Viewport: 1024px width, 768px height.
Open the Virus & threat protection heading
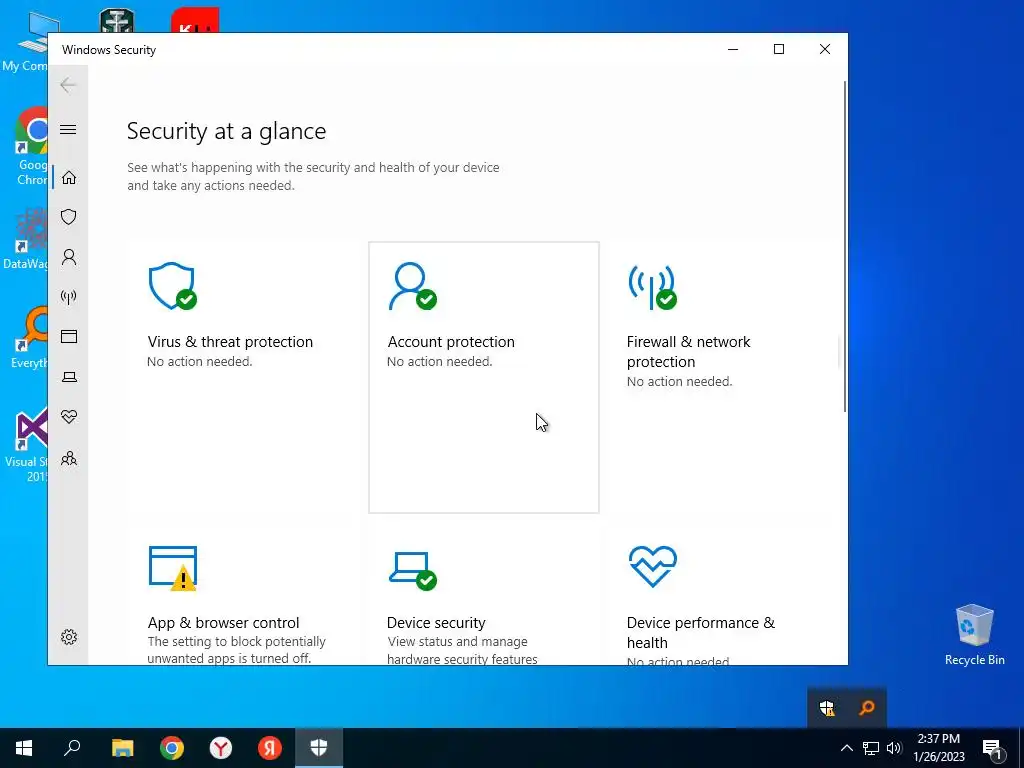(230, 342)
